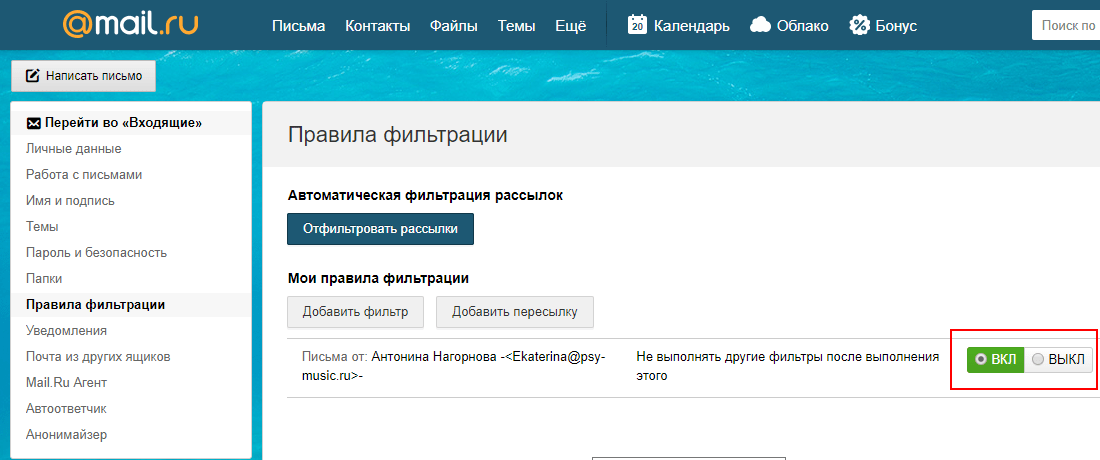The width and height of the screenshot is (1100, 460).
Task: Click the Правила фильтрации page heading
Action: click(x=397, y=135)
